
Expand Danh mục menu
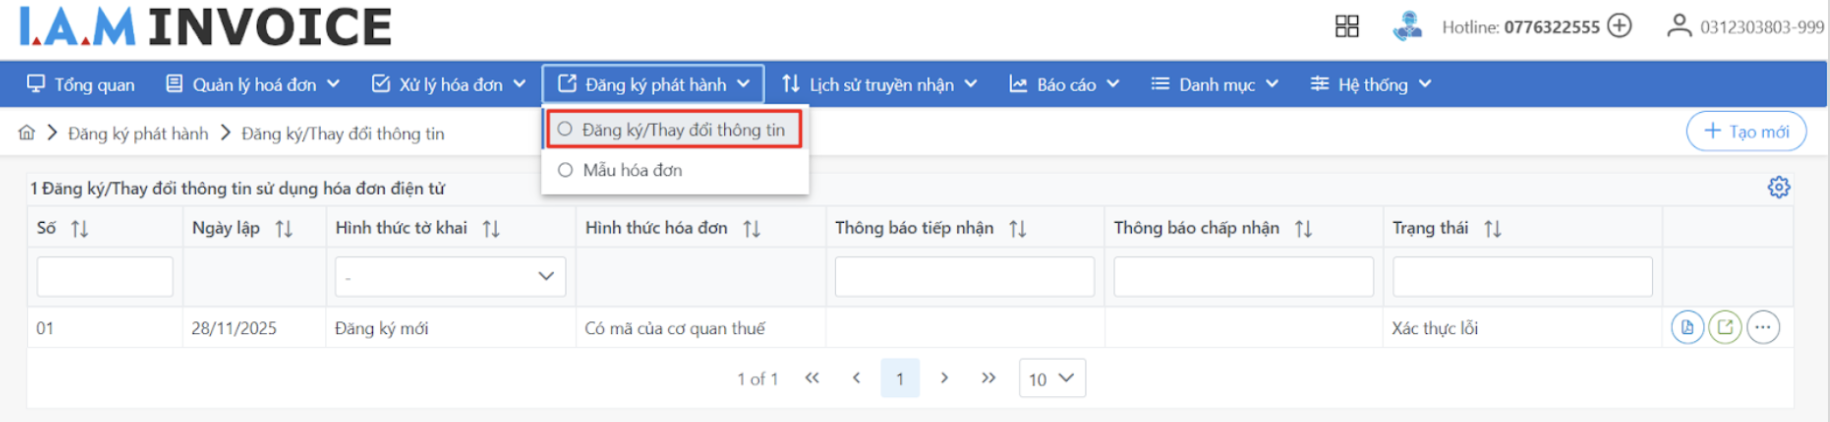(1215, 85)
